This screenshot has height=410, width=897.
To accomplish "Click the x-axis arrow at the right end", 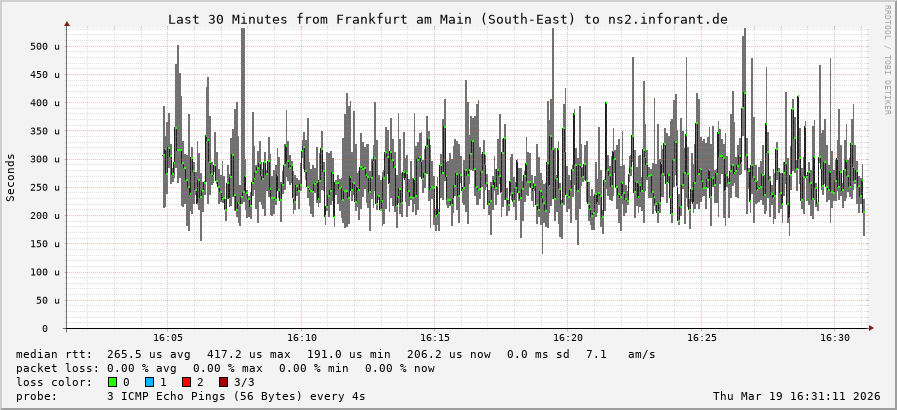I will click(870, 328).
